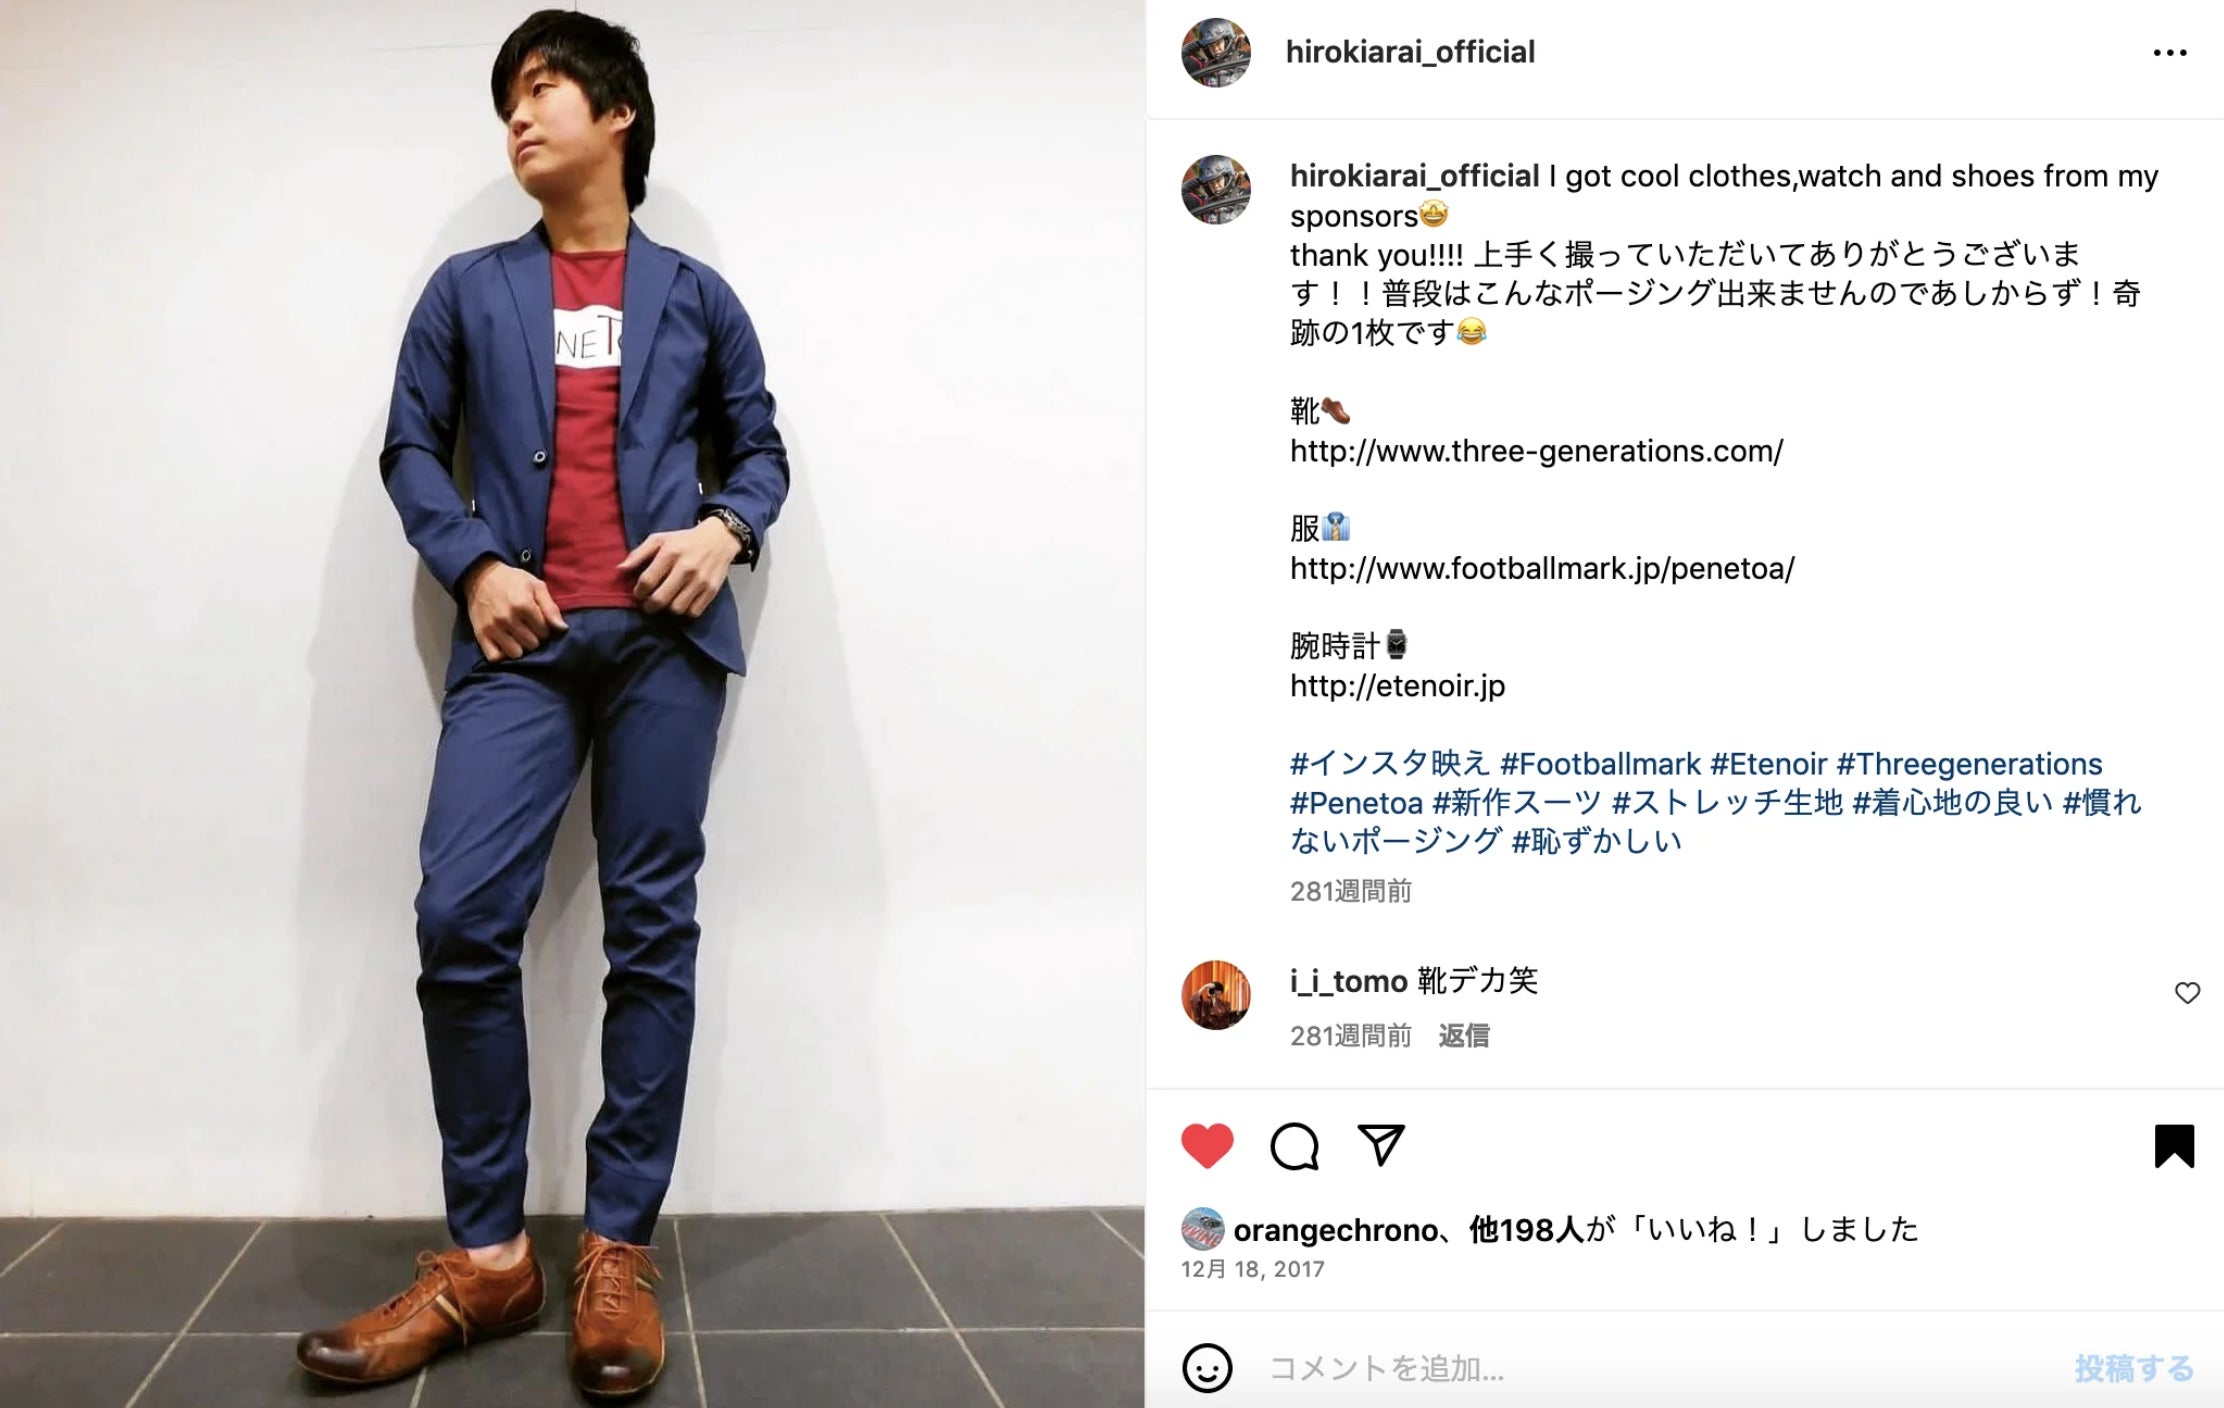Open the #Footballmark hashtag
The height and width of the screenshot is (1408, 2224).
pos(1600,764)
